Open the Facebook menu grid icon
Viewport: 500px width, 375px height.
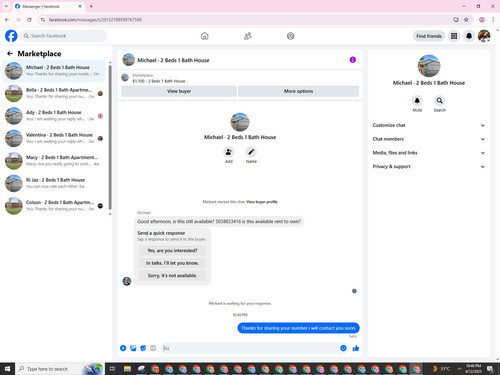pyautogui.click(x=454, y=36)
